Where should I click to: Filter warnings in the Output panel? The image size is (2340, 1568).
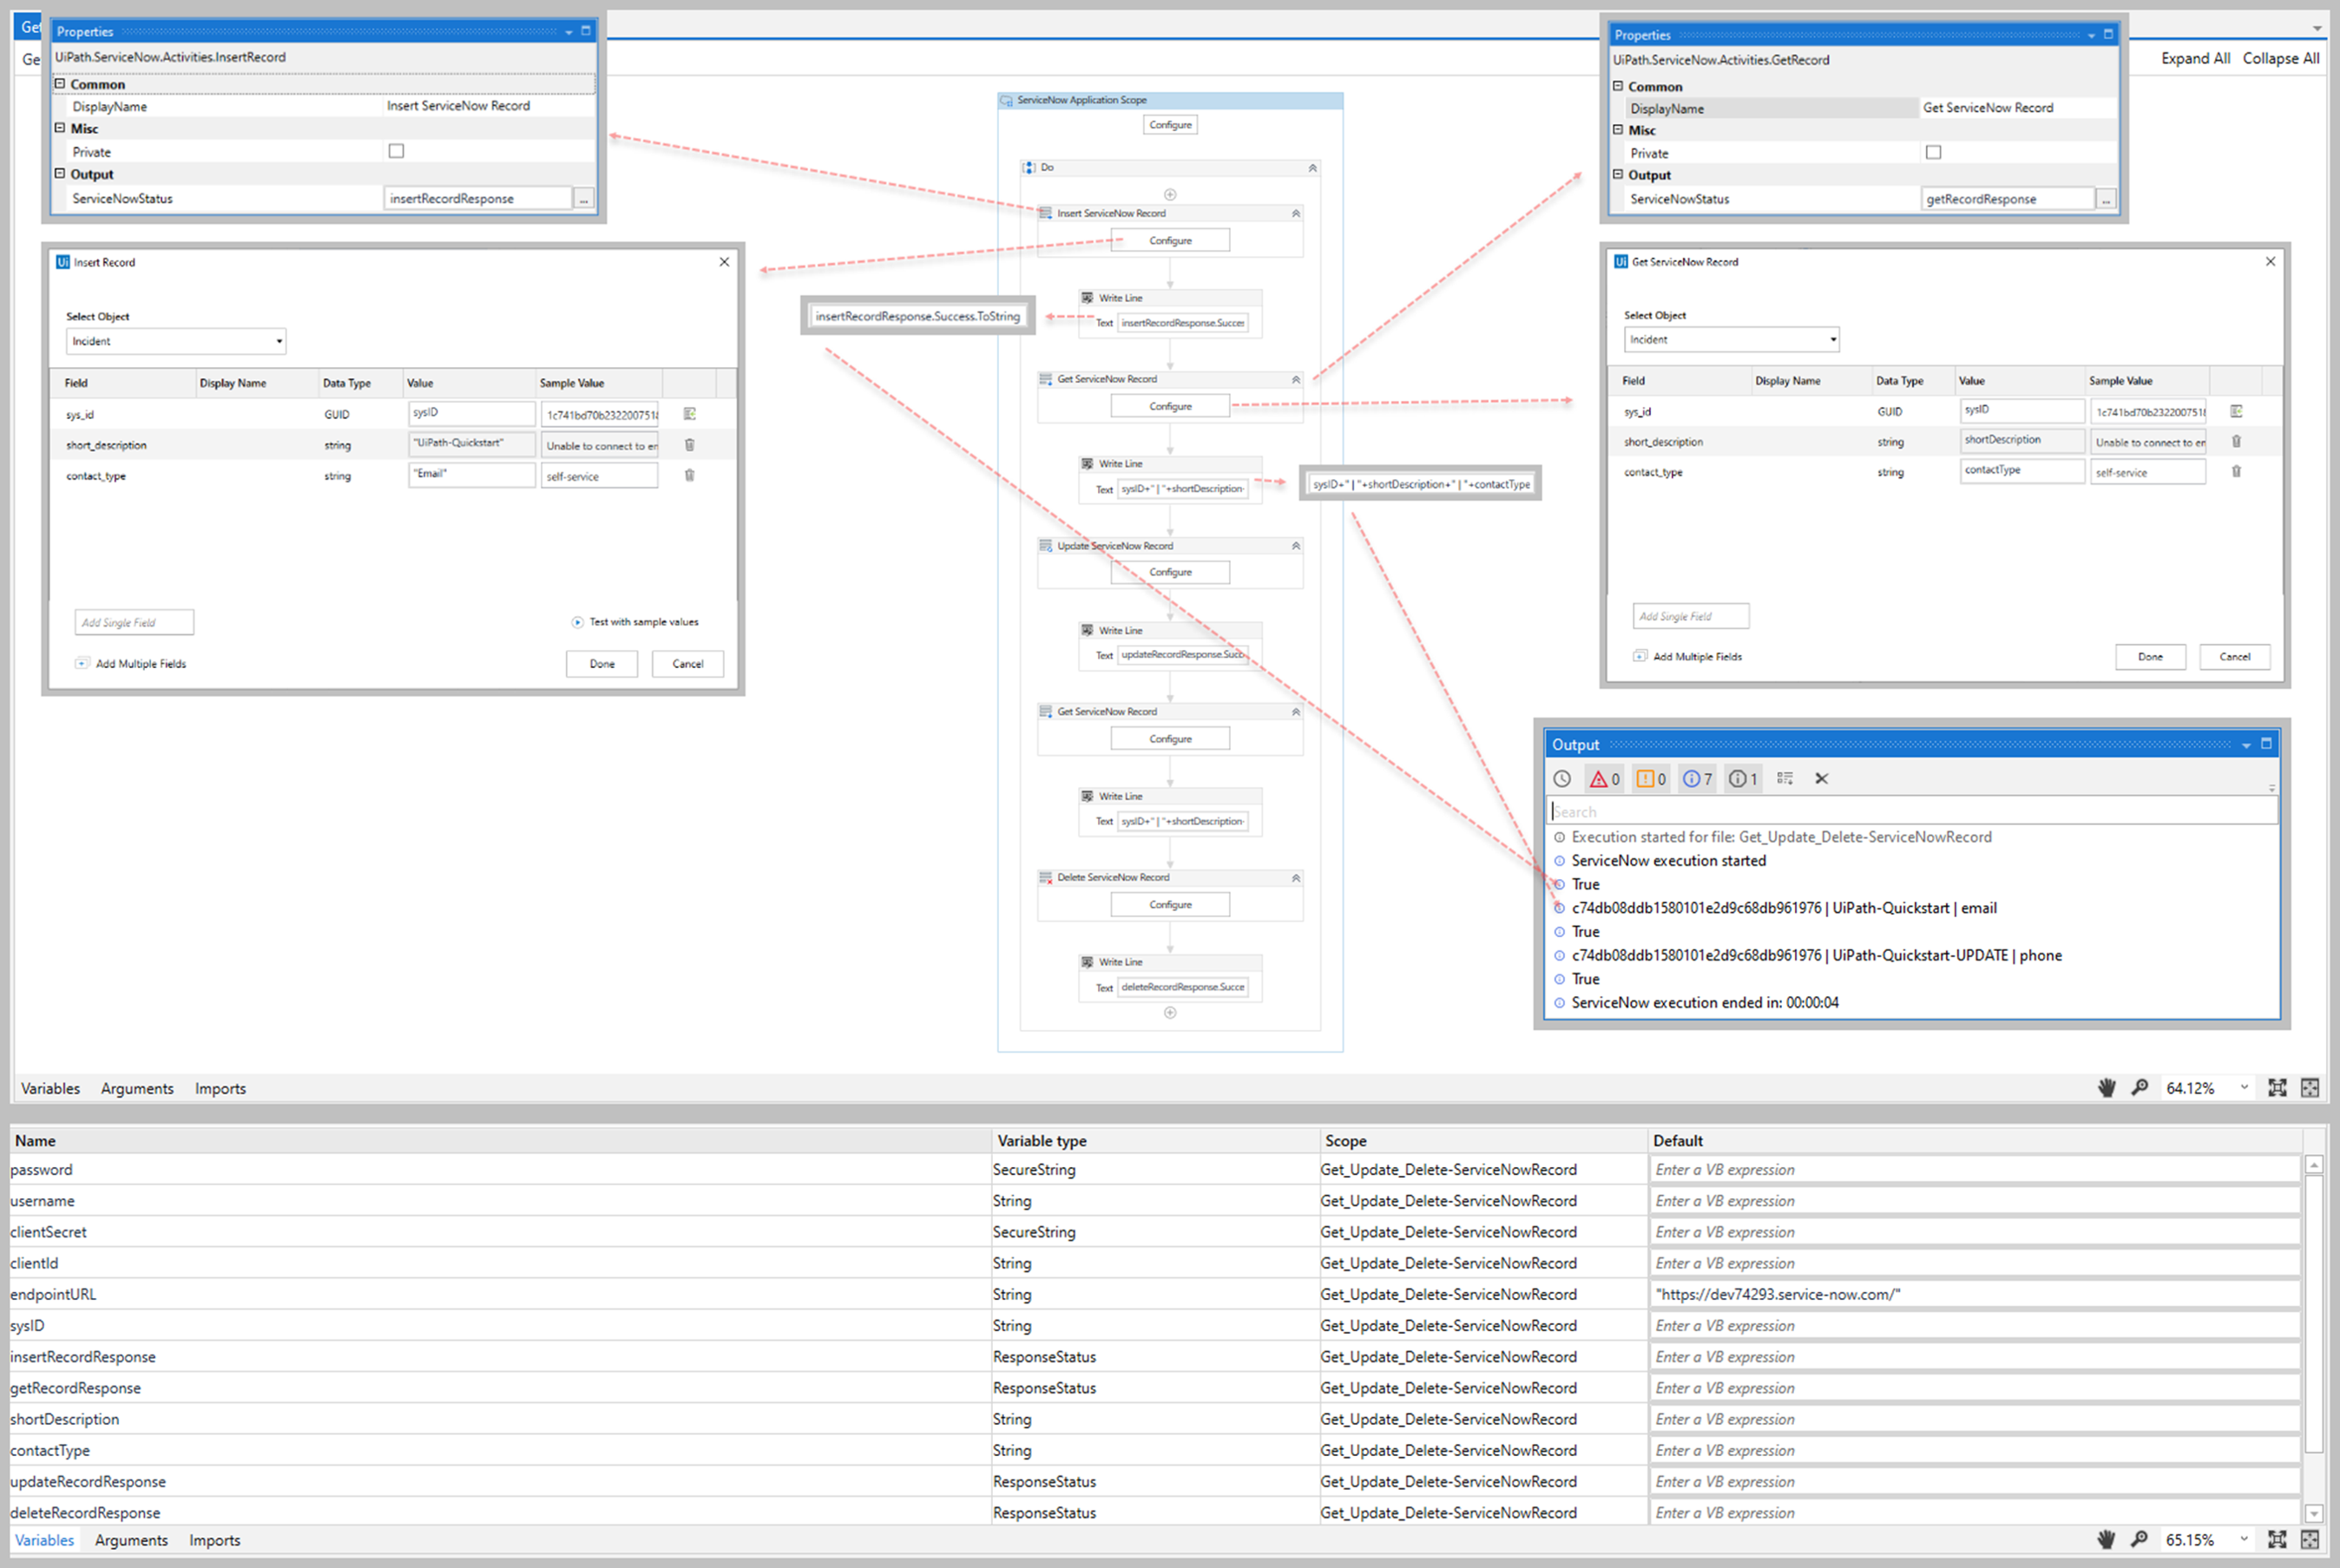[1650, 778]
